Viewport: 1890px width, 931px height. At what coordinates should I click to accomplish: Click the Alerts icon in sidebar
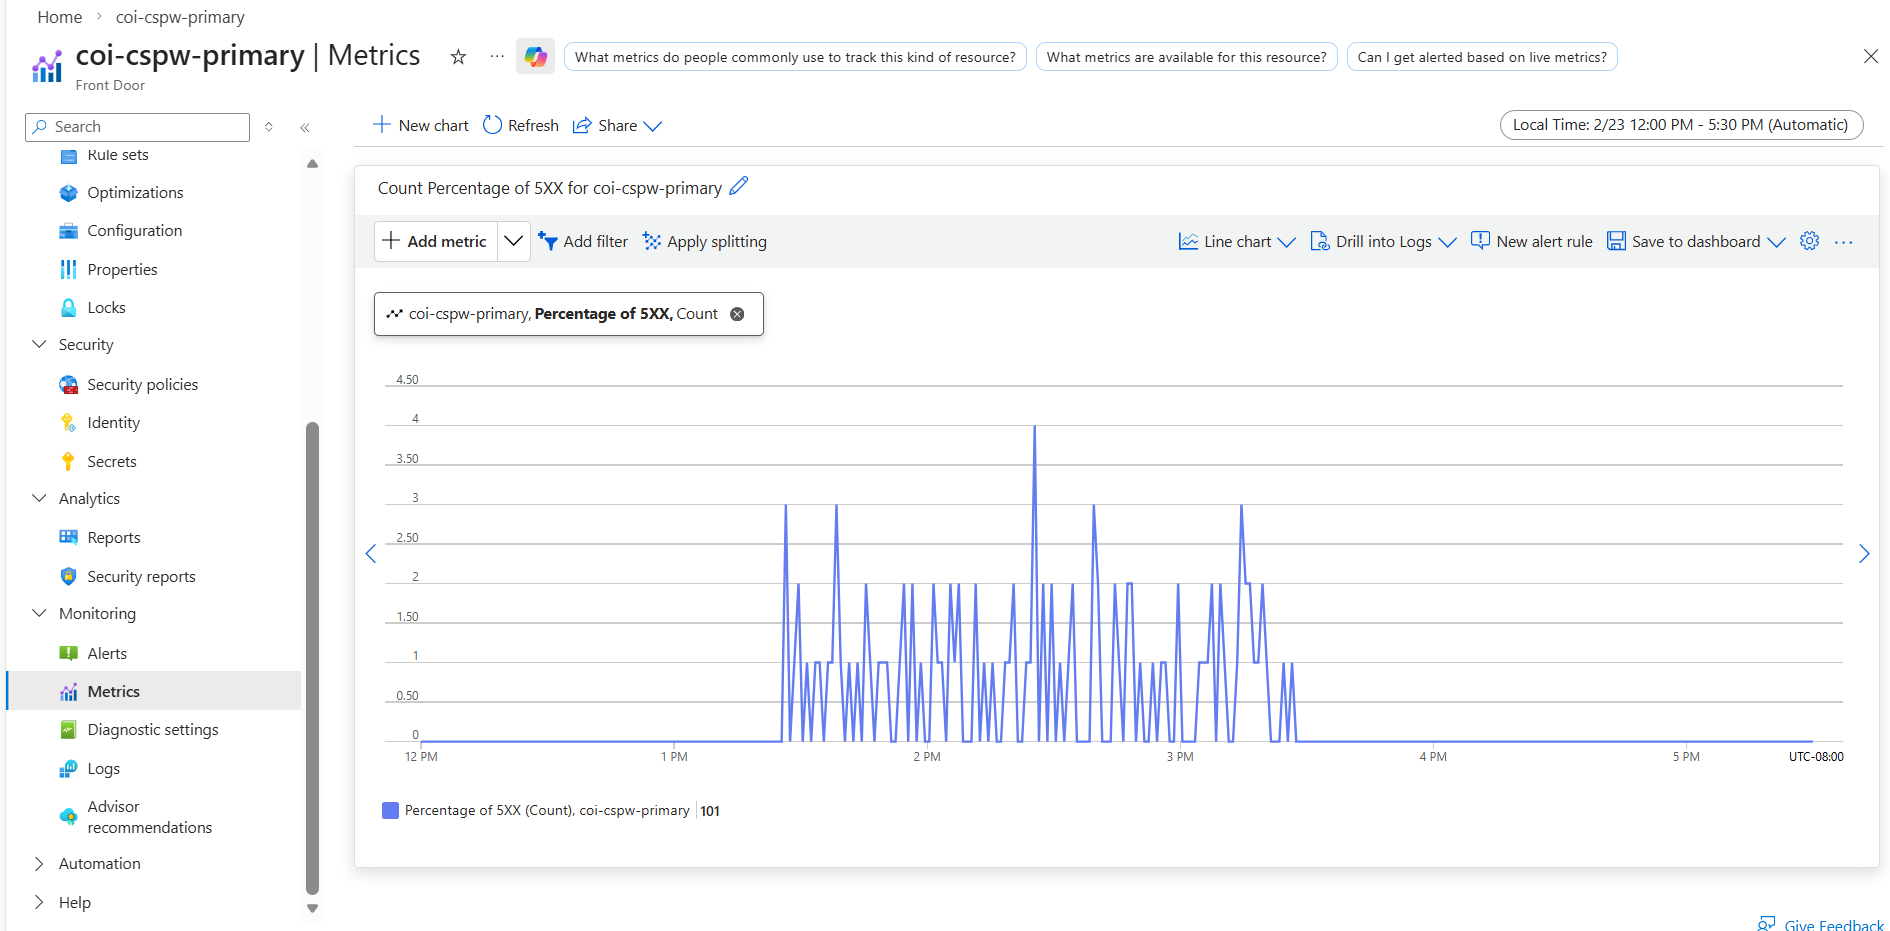[x=68, y=653]
